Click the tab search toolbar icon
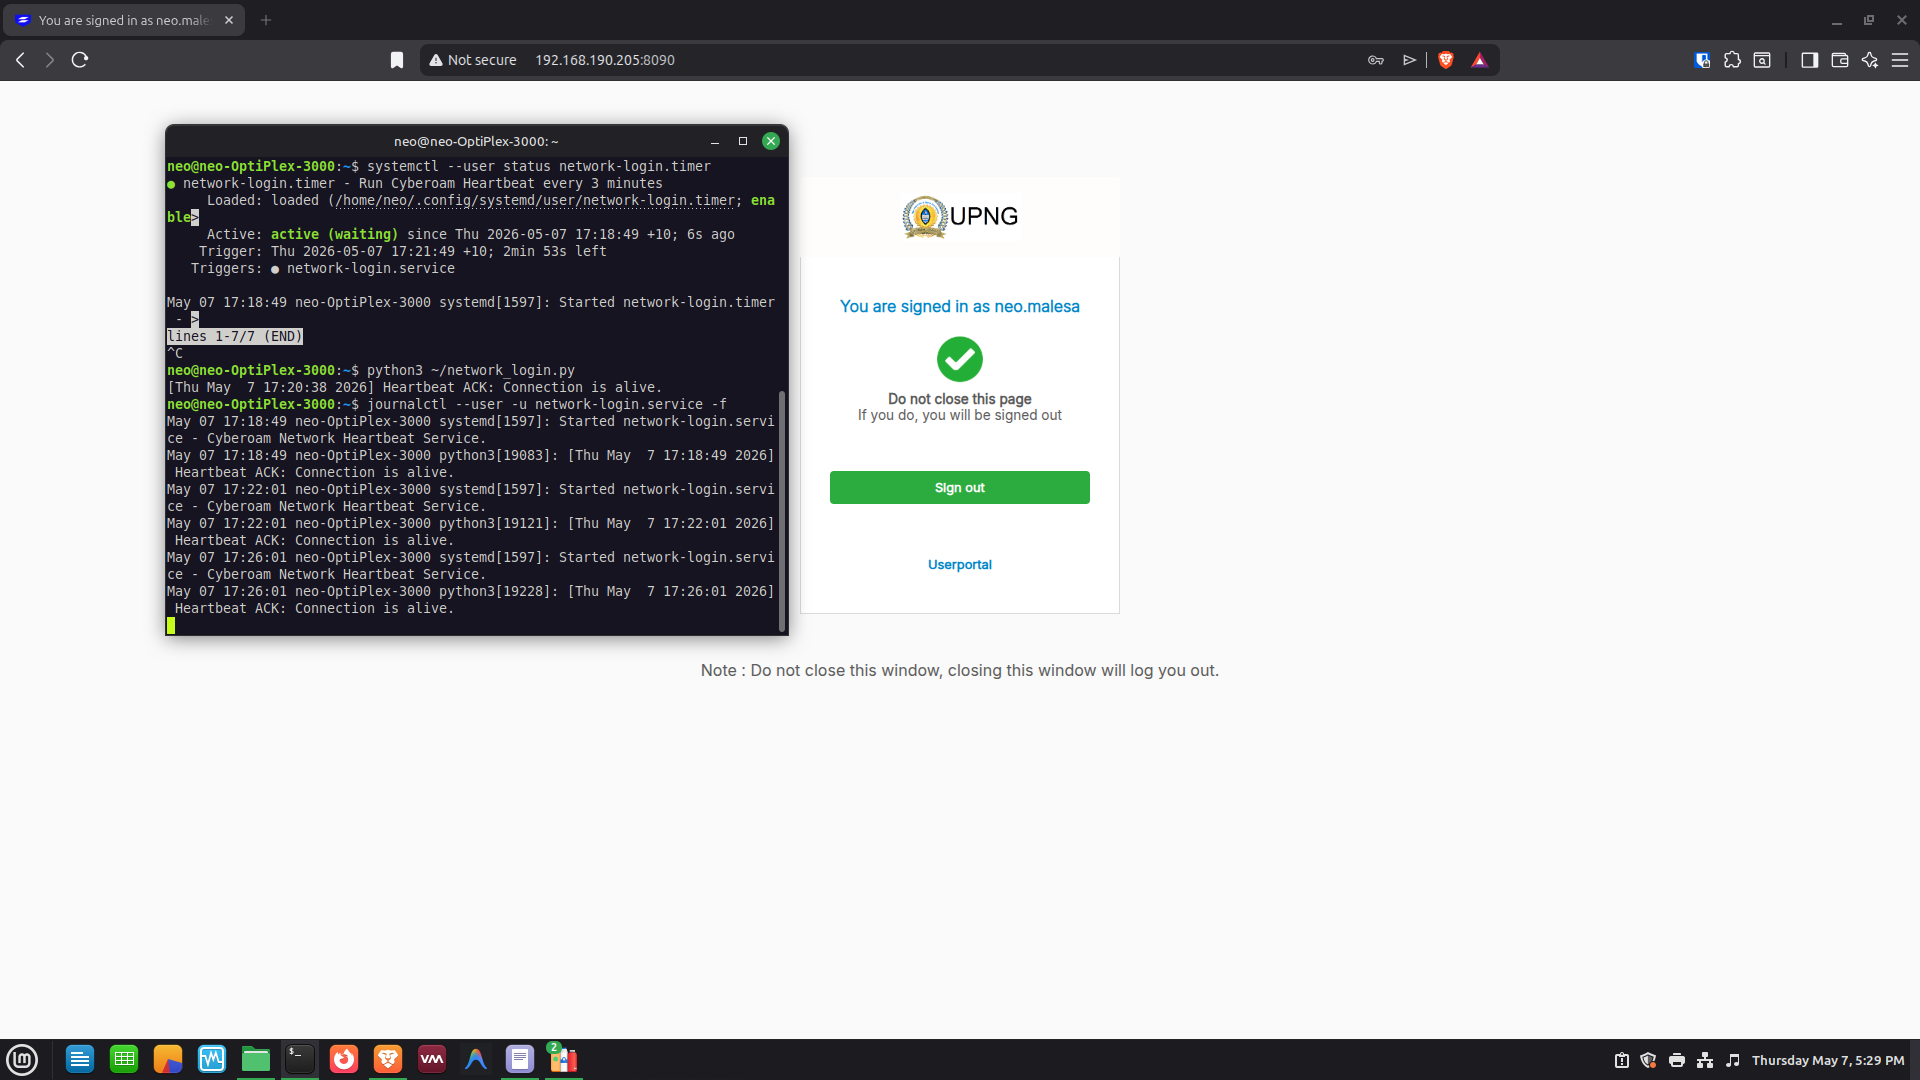Viewport: 1920px width, 1080px height. pos(1762,60)
